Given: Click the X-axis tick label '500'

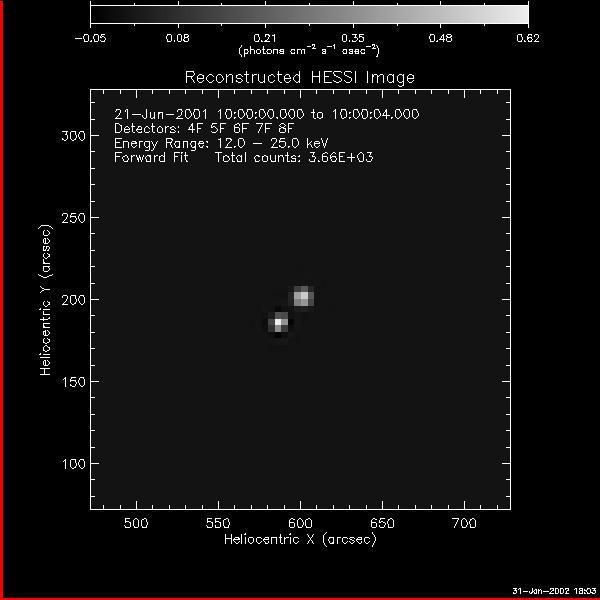Looking at the screenshot, I should click(x=136, y=523).
